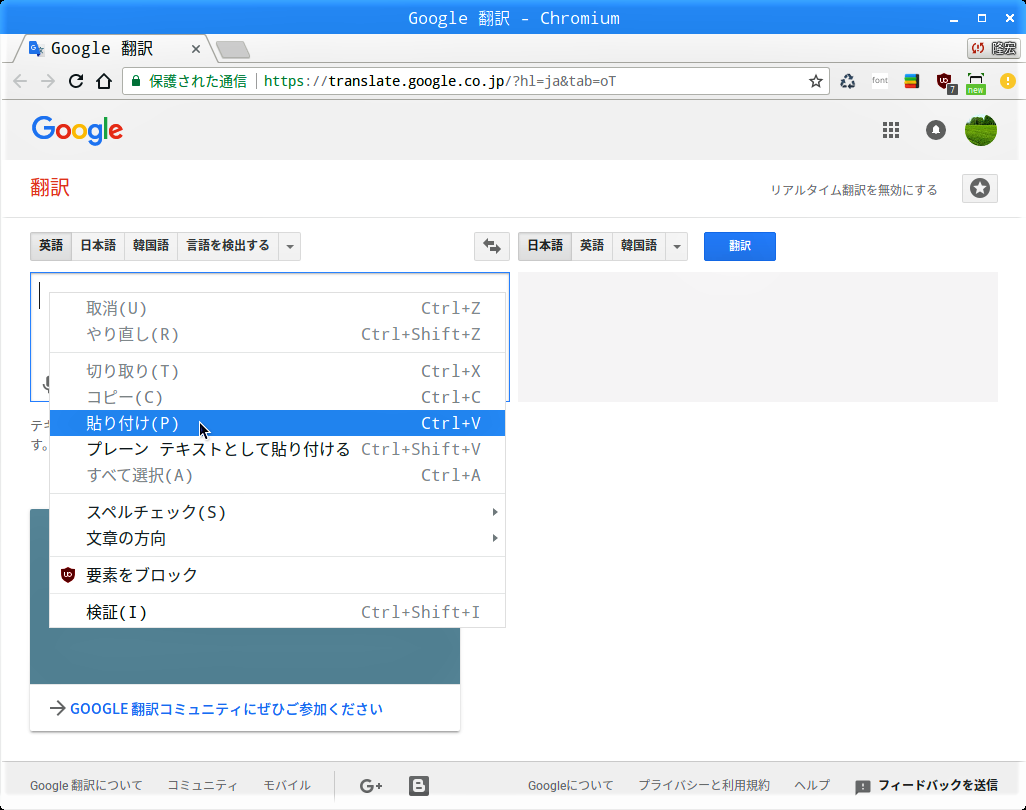This screenshot has width=1026, height=810.
Task: Open the Blogger footer icon
Action: tap(419, 785)
